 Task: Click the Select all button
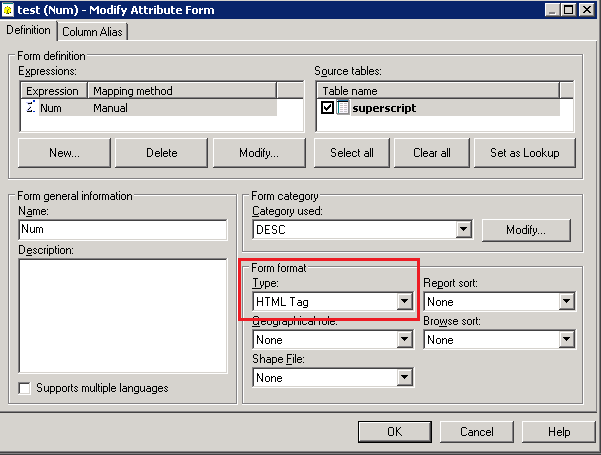pos(352,153)
